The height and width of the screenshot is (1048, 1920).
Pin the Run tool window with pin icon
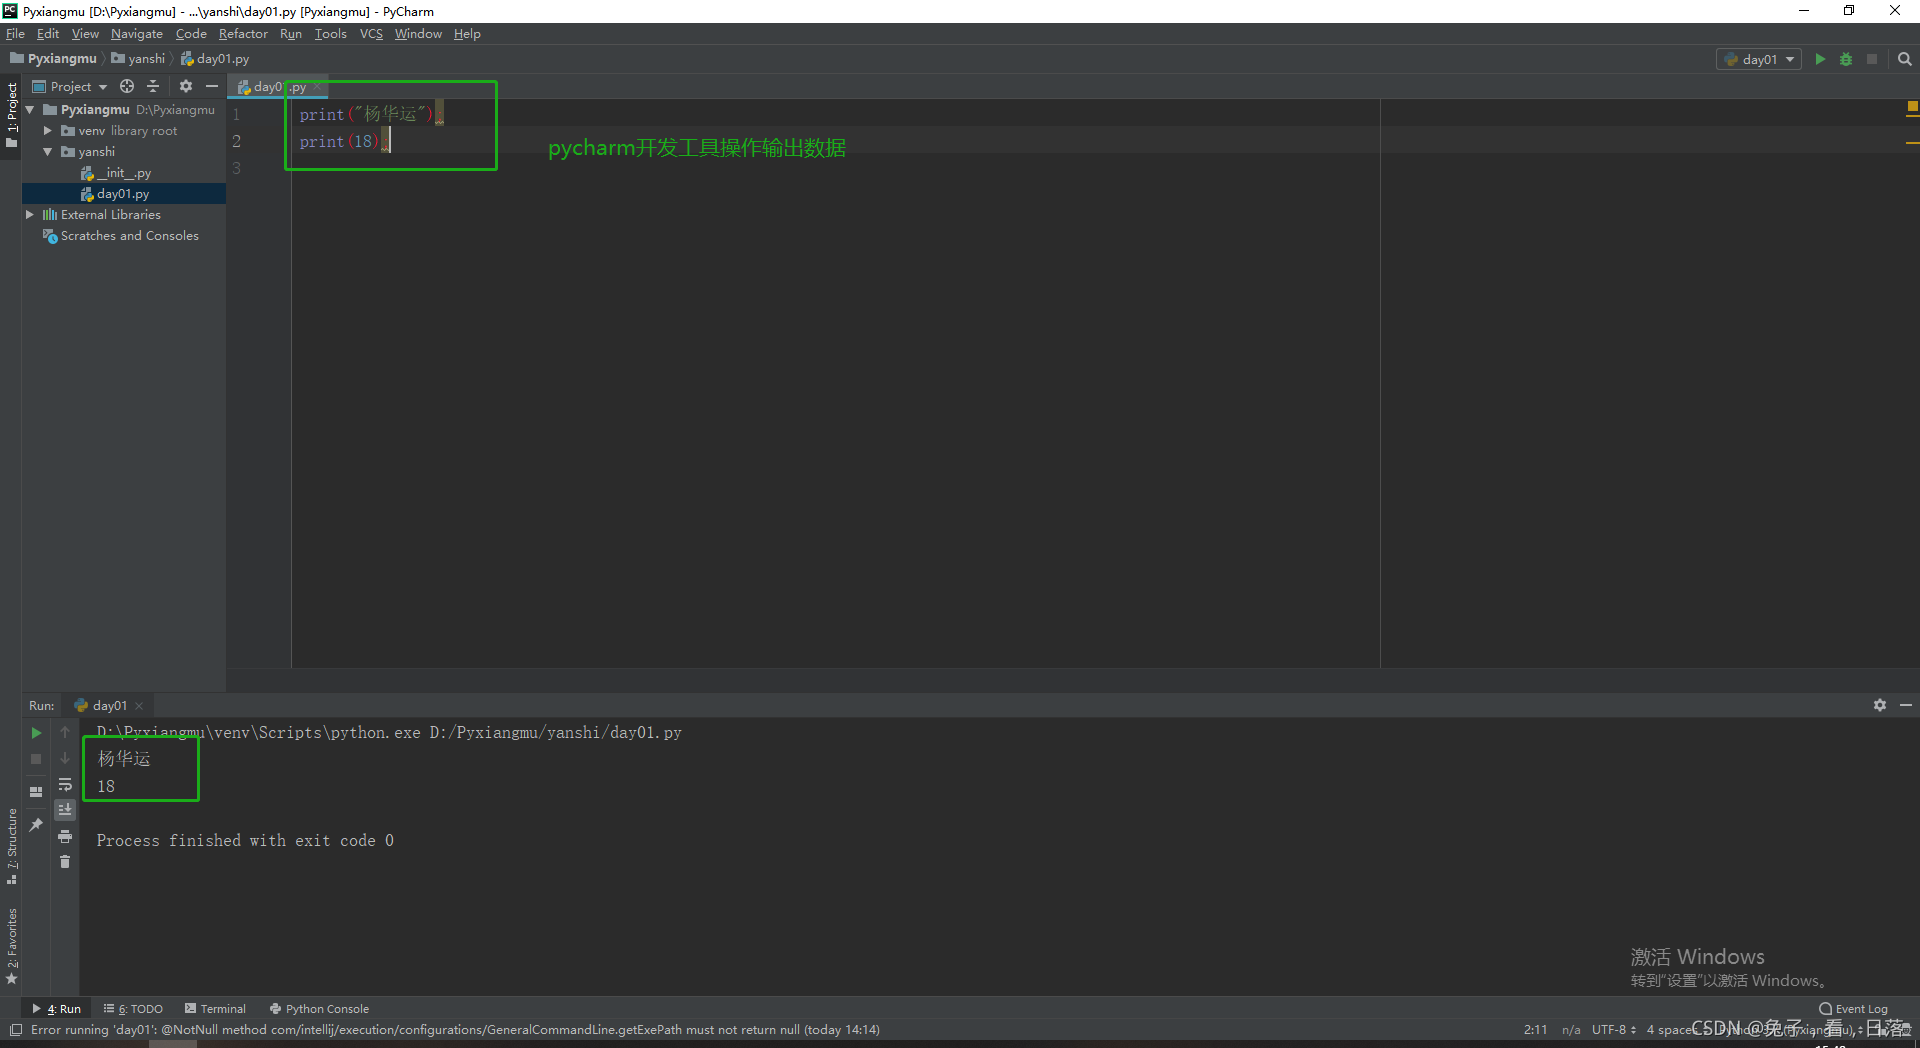pos(35,824)
